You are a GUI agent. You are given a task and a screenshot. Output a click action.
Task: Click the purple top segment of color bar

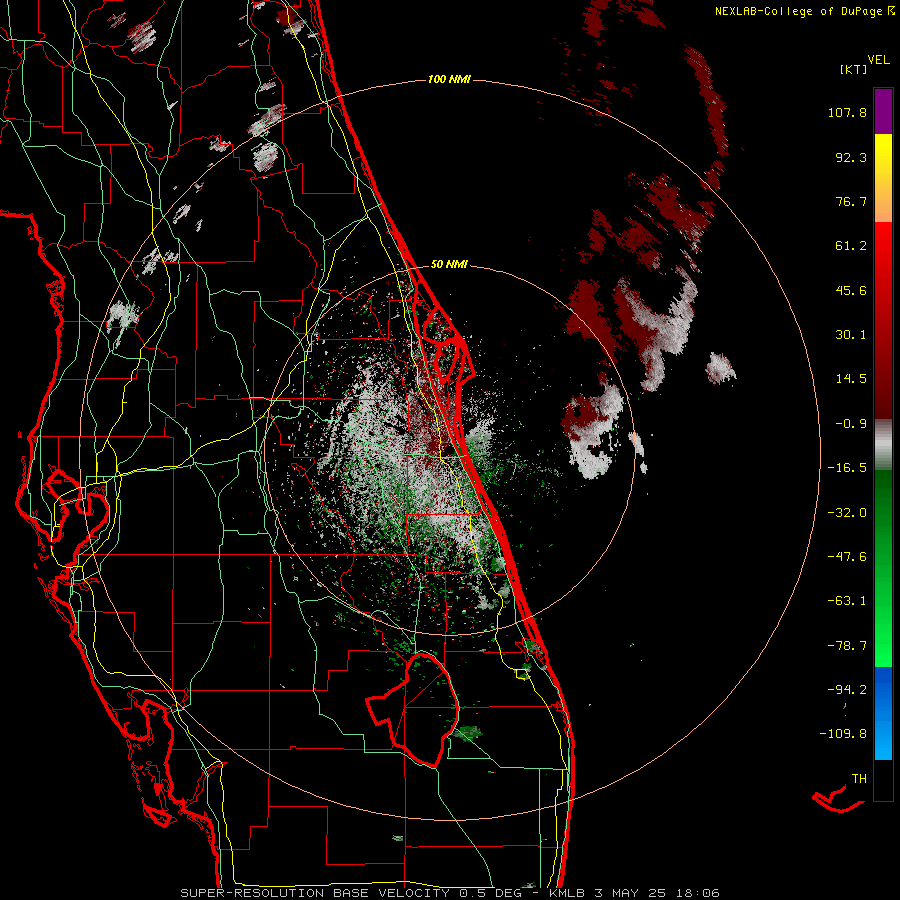pos(883,111)
